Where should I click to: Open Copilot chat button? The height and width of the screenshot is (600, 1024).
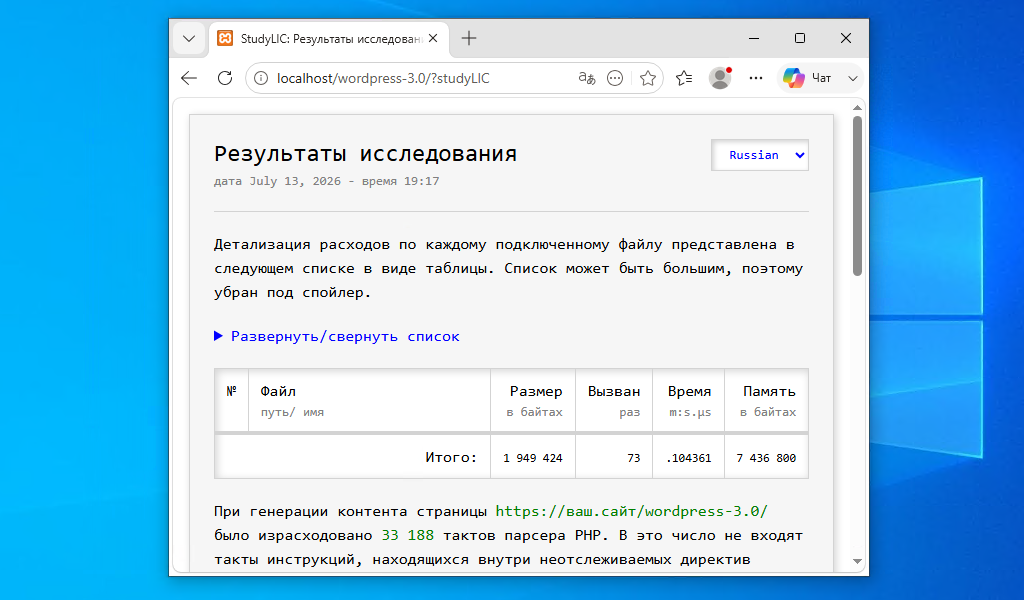coord(807,78)
